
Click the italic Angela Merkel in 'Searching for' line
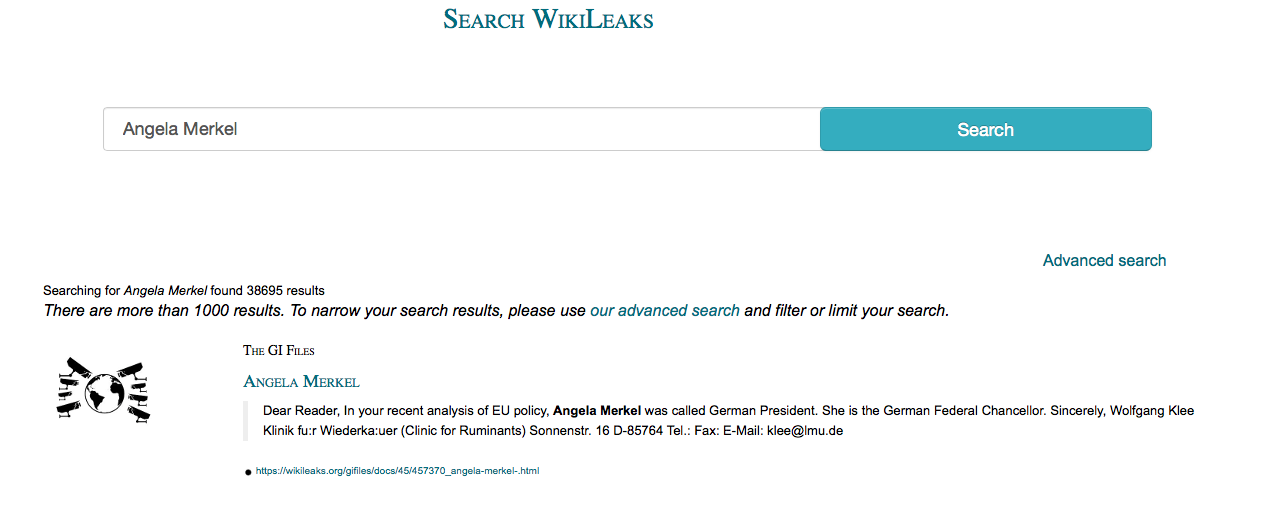coord(165,290)
